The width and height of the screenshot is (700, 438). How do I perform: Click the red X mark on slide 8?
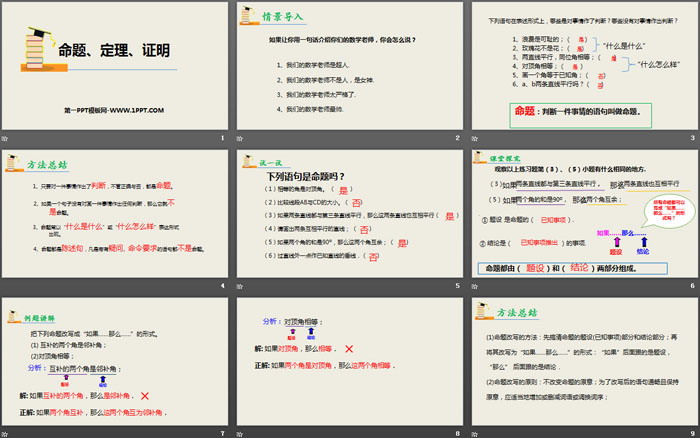pos(347,347)
